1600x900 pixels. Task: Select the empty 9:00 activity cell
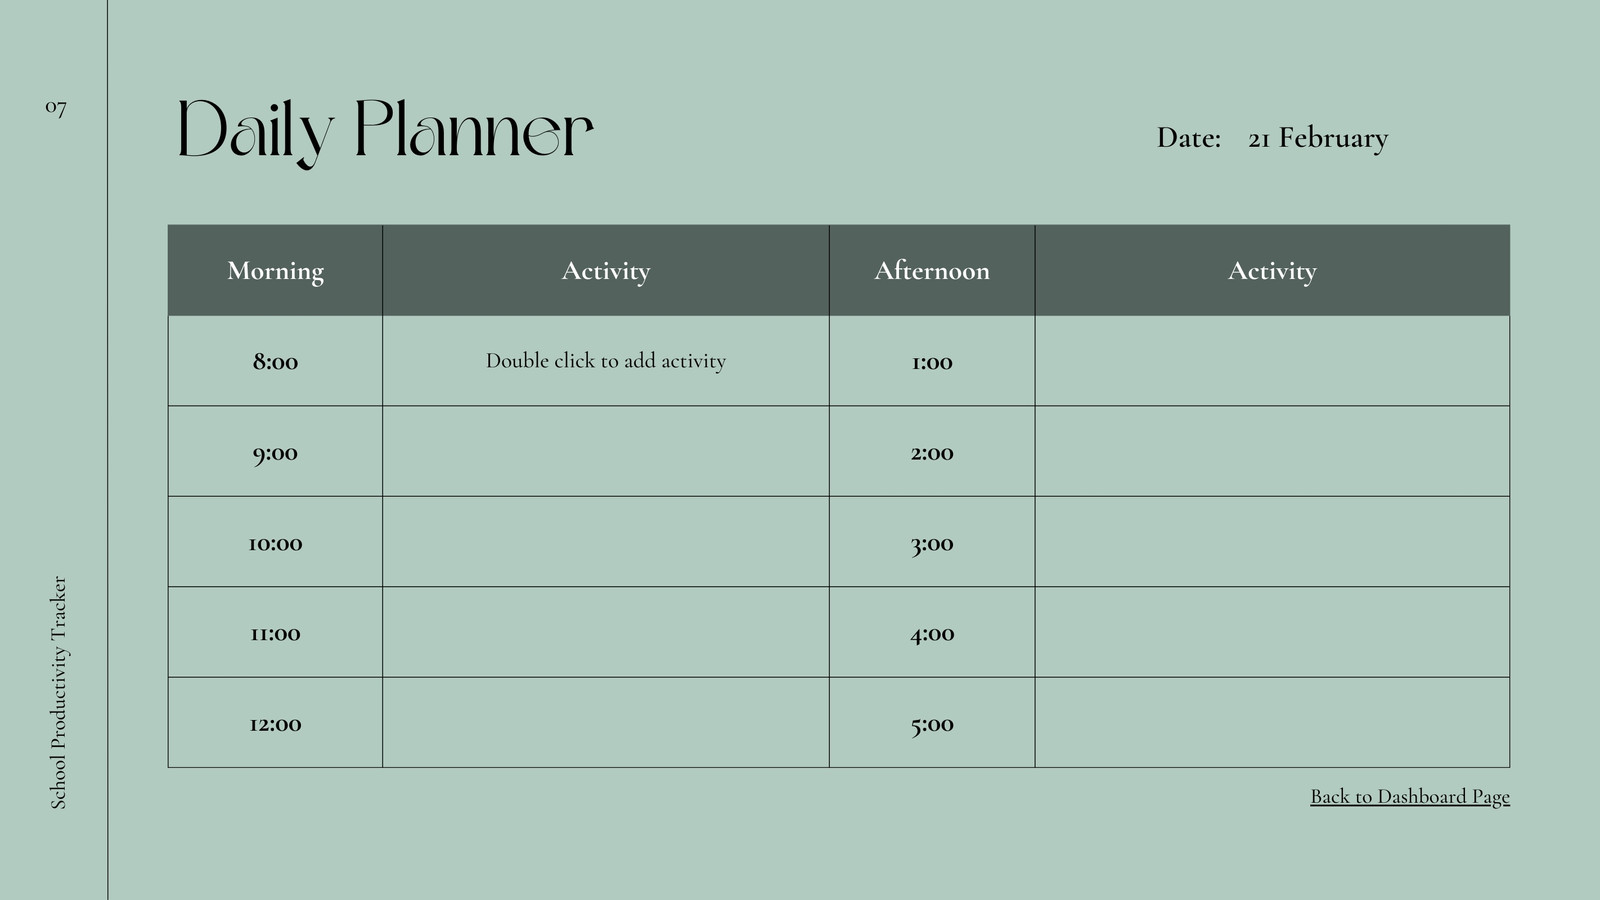(606, 451)
